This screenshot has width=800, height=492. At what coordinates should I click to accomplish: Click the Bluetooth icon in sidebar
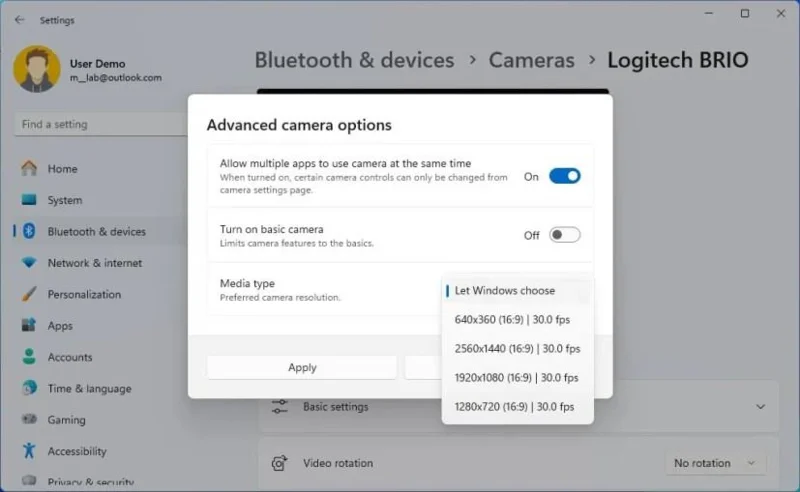[x=29, y=231]
